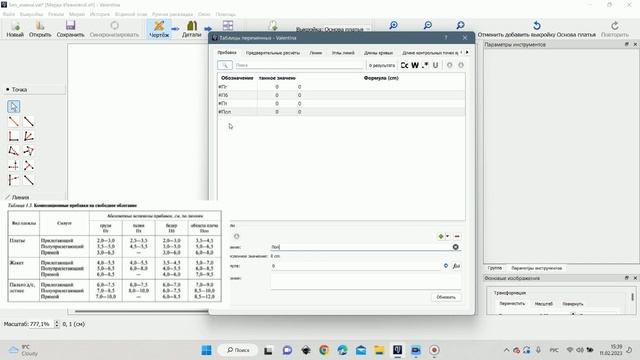
Task: Open the Углы линий tab
Action: [343, 53]
